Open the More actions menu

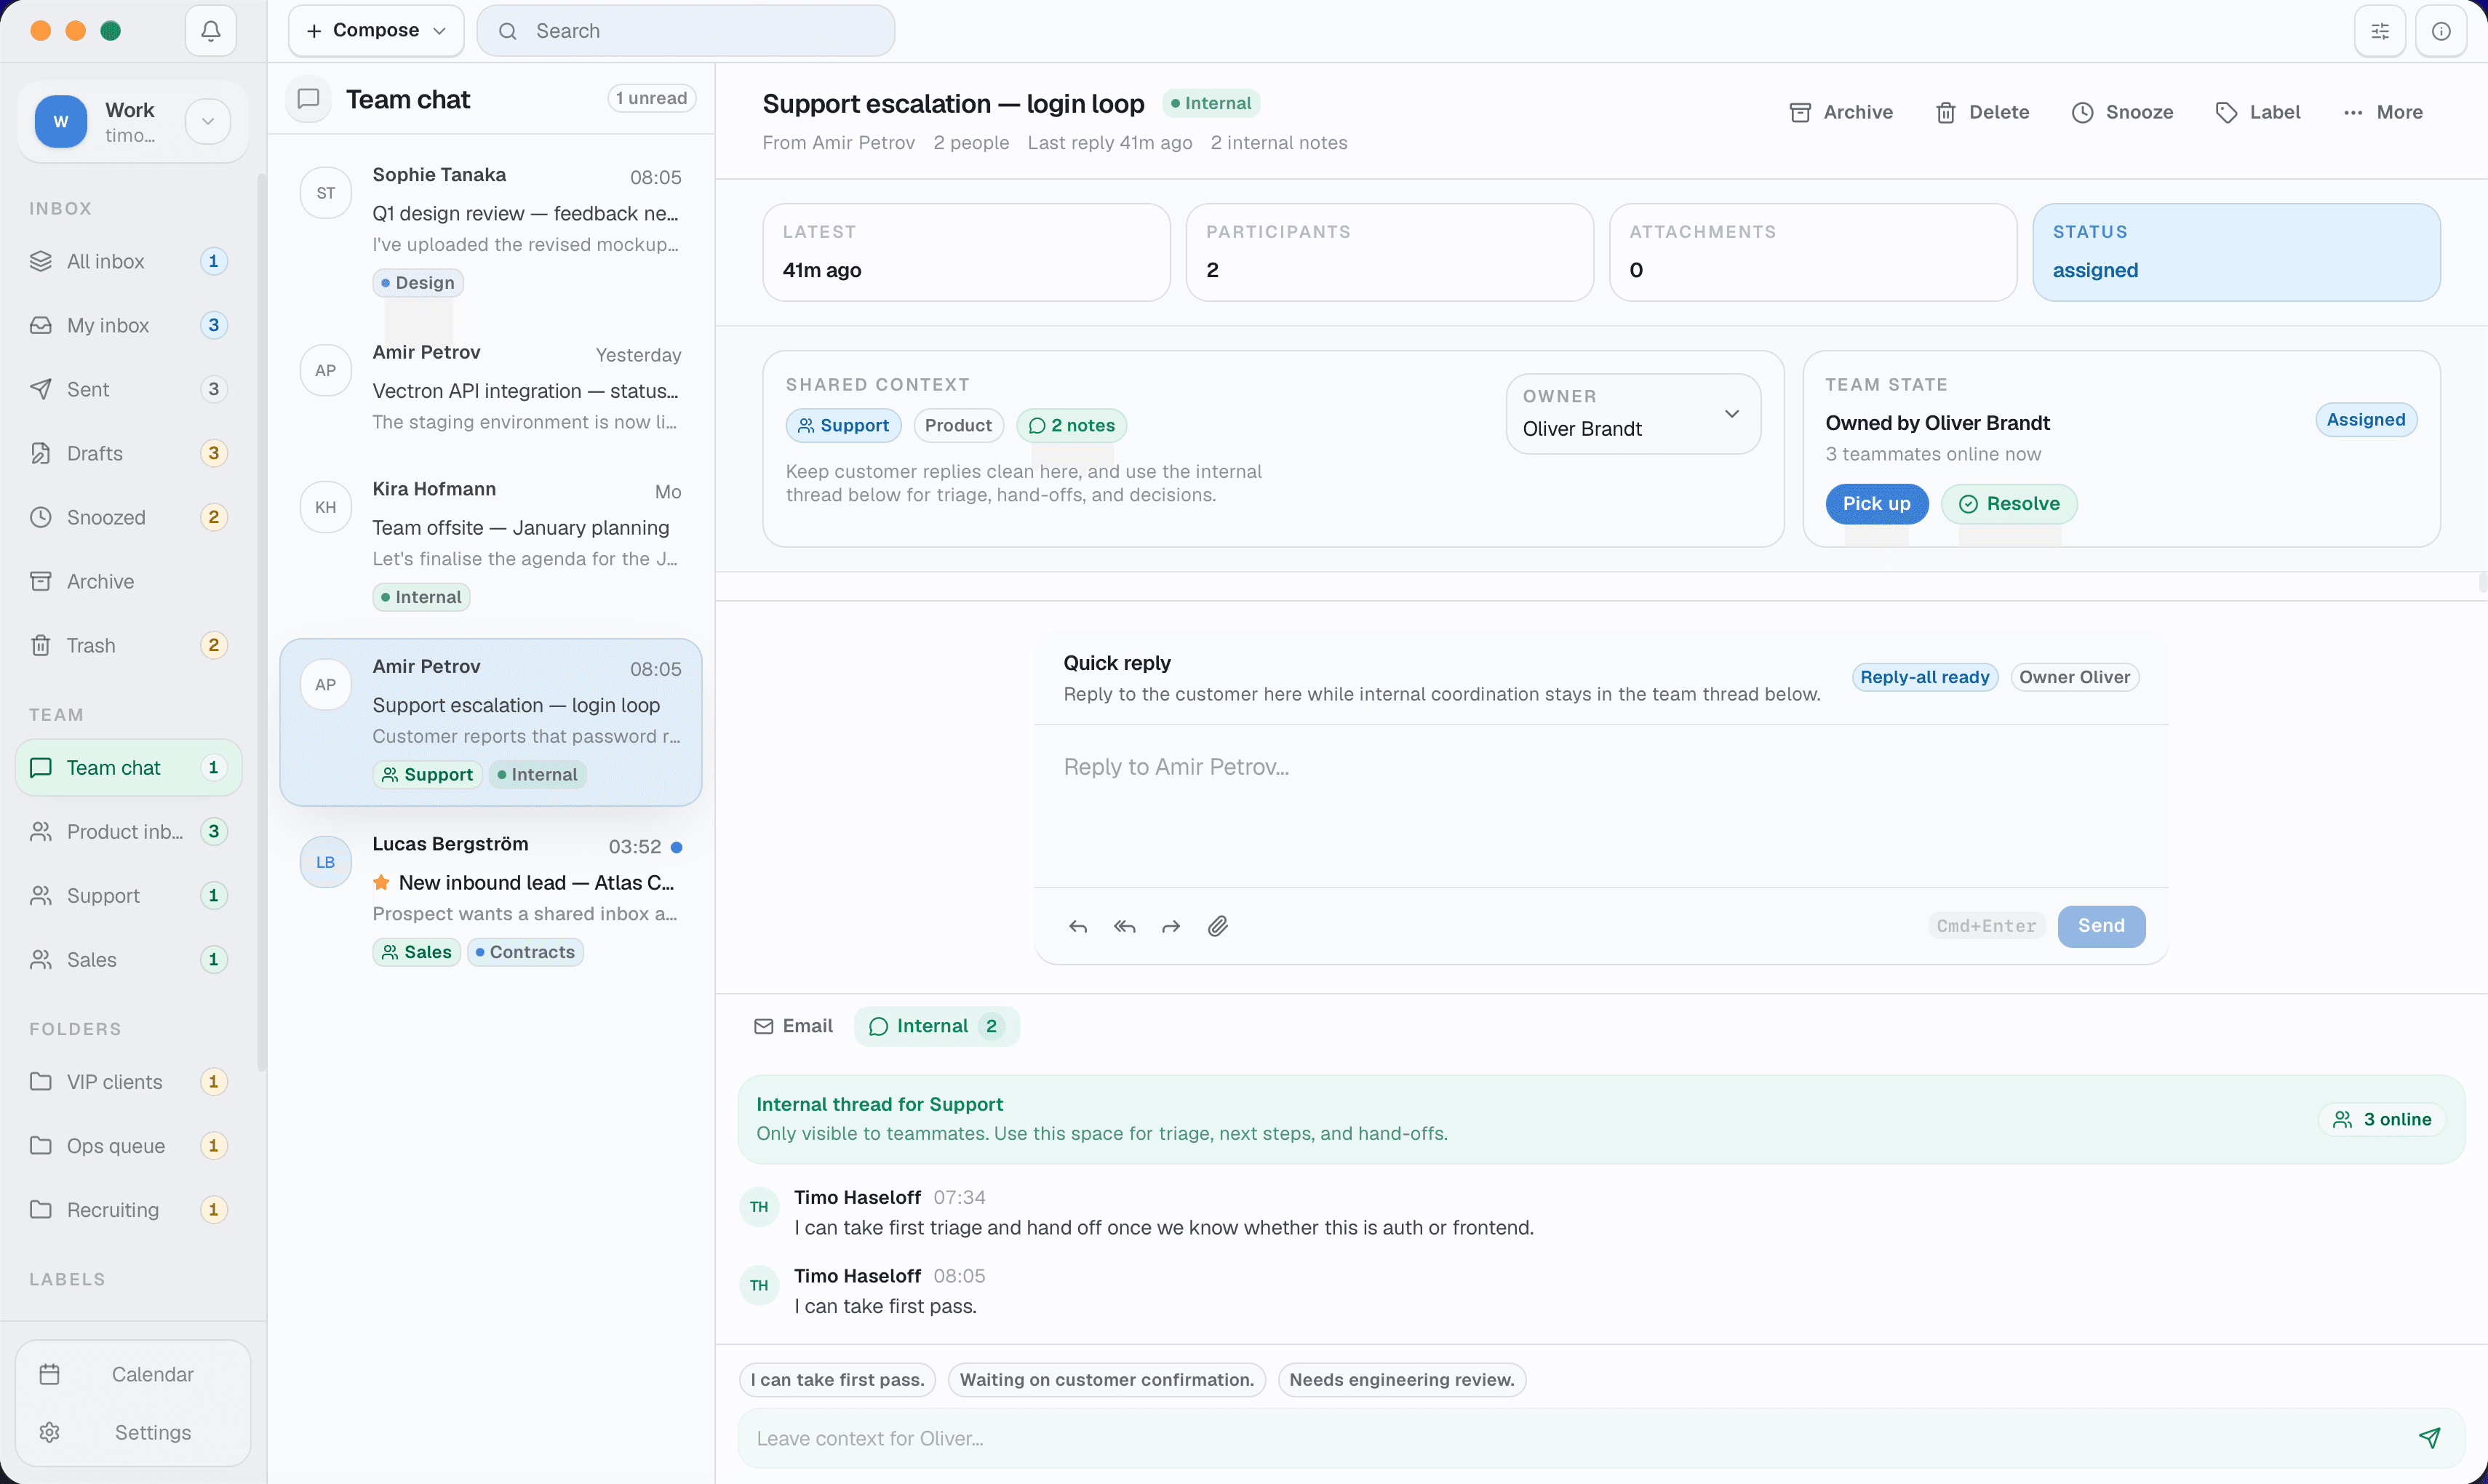click(x=2383, y=112)
